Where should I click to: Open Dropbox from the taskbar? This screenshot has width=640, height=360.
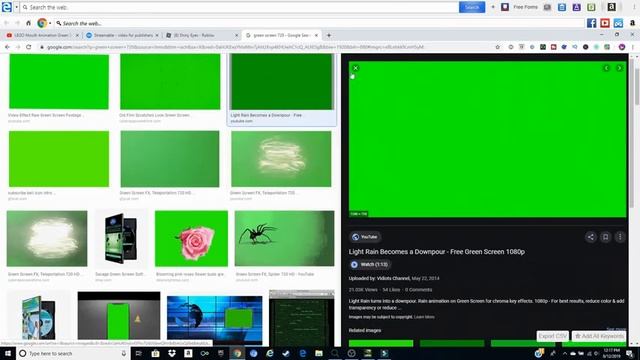tap(171, 353)
